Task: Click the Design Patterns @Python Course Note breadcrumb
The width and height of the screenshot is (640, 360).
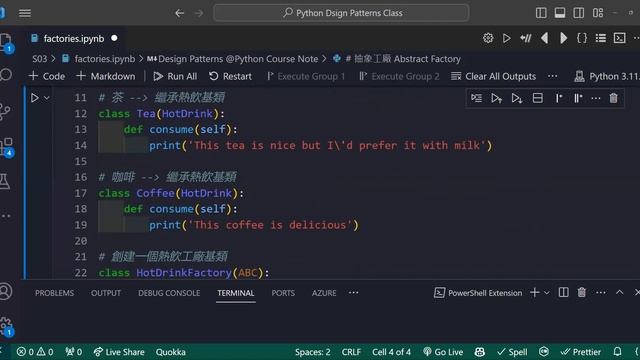Action: (x=238, y=59)
